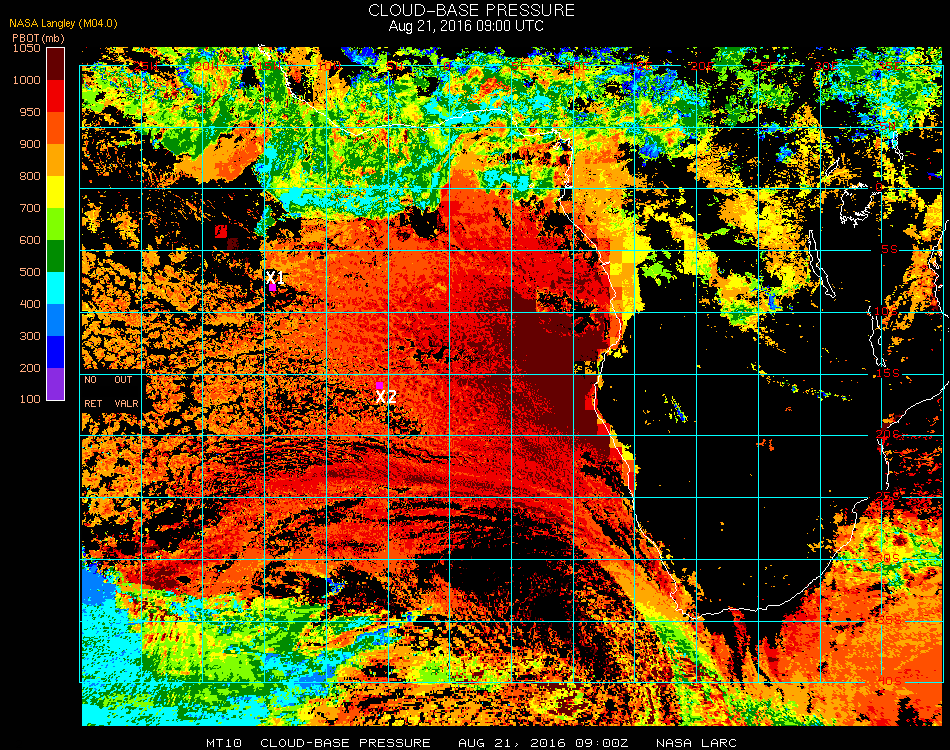Click the 'PBOT (mb)' legend heading
Image resolution: width=950 pixels, height=750 pixels.
coord(38,38)
